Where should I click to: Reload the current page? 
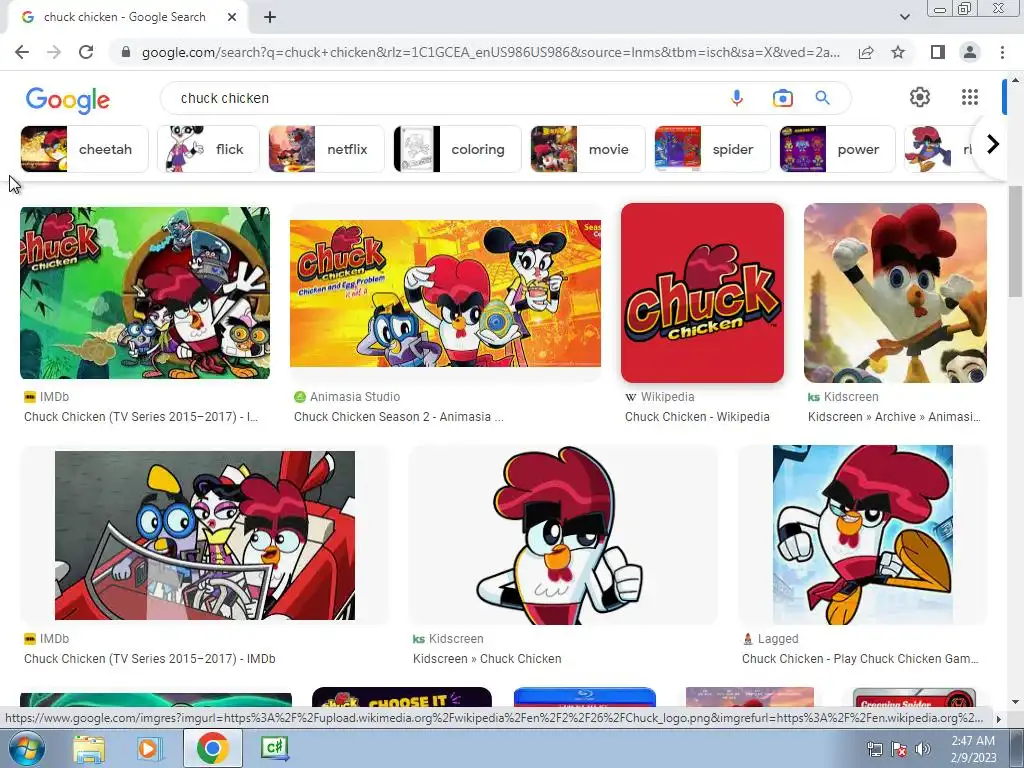[x=86, y=52]
